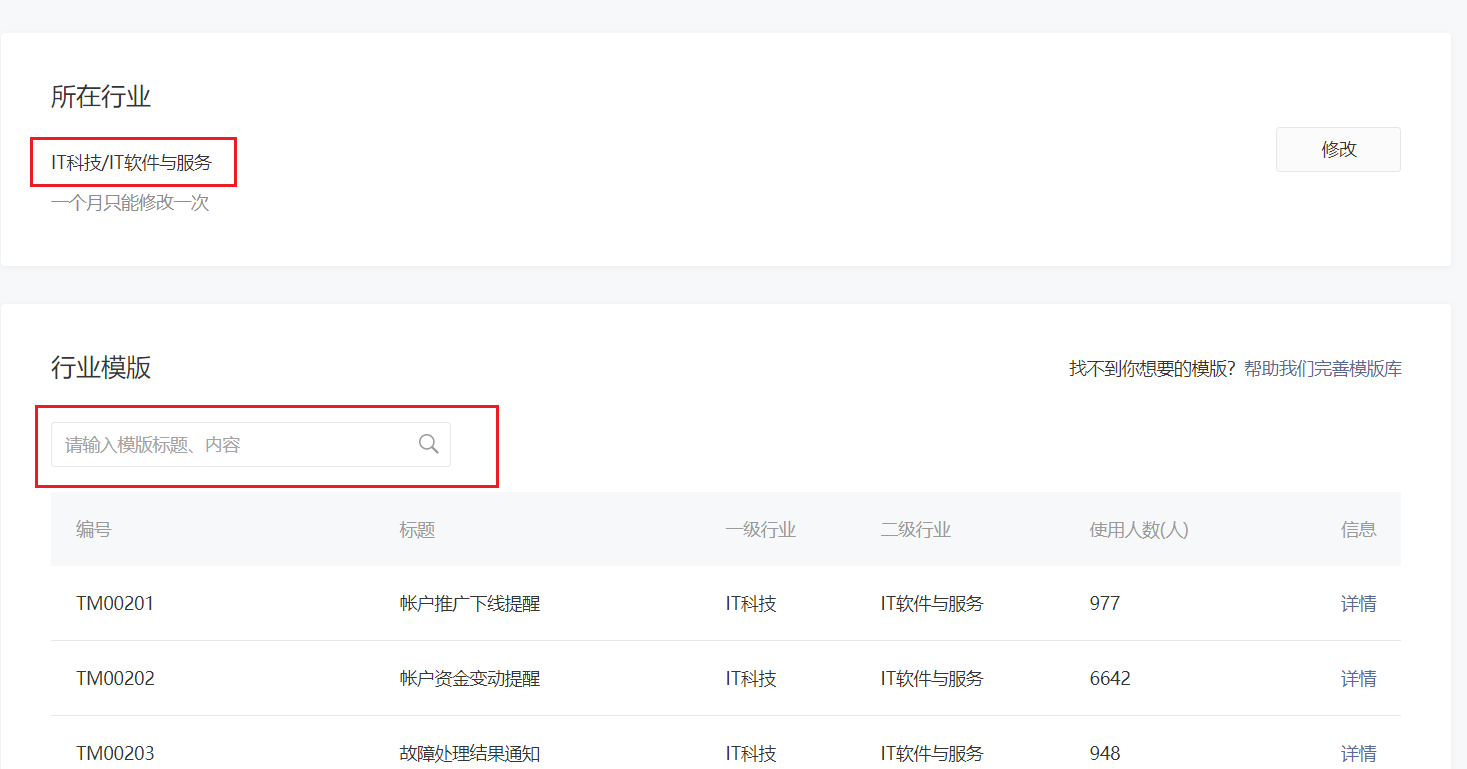
Task: Select the 故障处理结果通知 template title
Action: [469, 753]
